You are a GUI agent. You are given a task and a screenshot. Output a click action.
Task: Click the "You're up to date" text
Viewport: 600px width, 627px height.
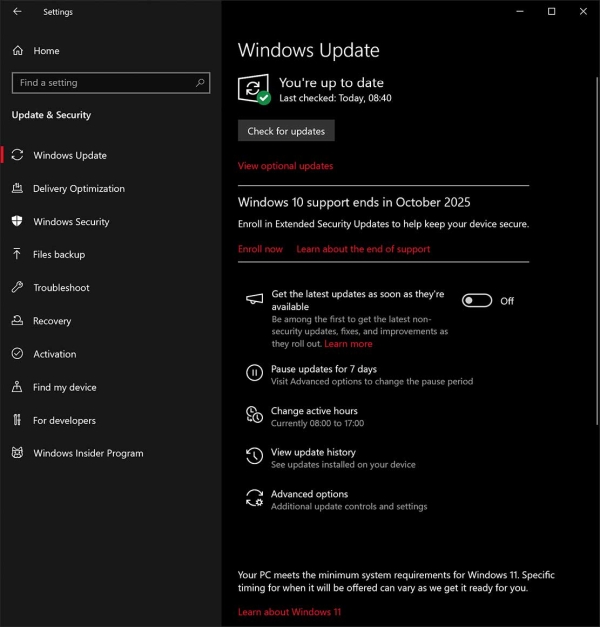331,83
